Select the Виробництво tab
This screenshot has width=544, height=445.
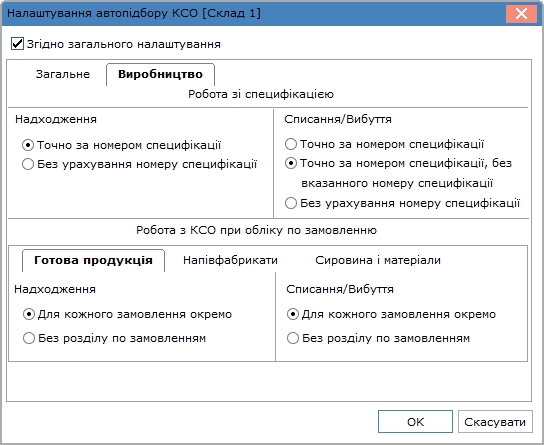click(160, 74)
